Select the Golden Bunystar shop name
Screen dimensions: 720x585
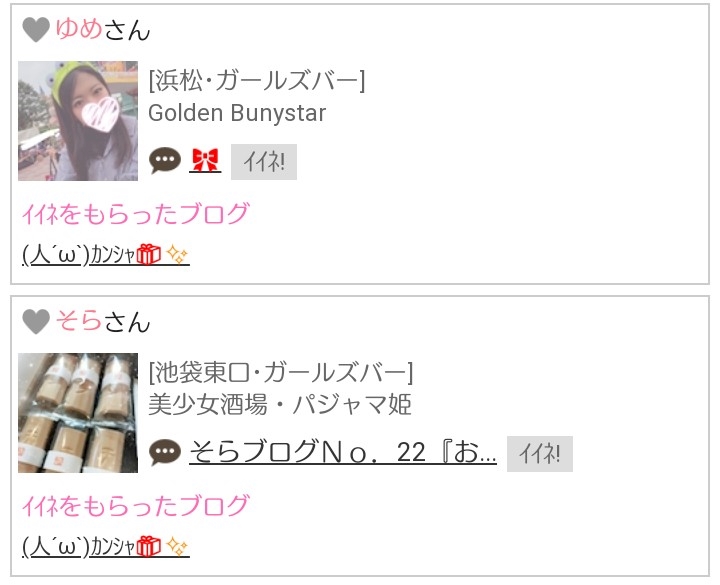237,113
